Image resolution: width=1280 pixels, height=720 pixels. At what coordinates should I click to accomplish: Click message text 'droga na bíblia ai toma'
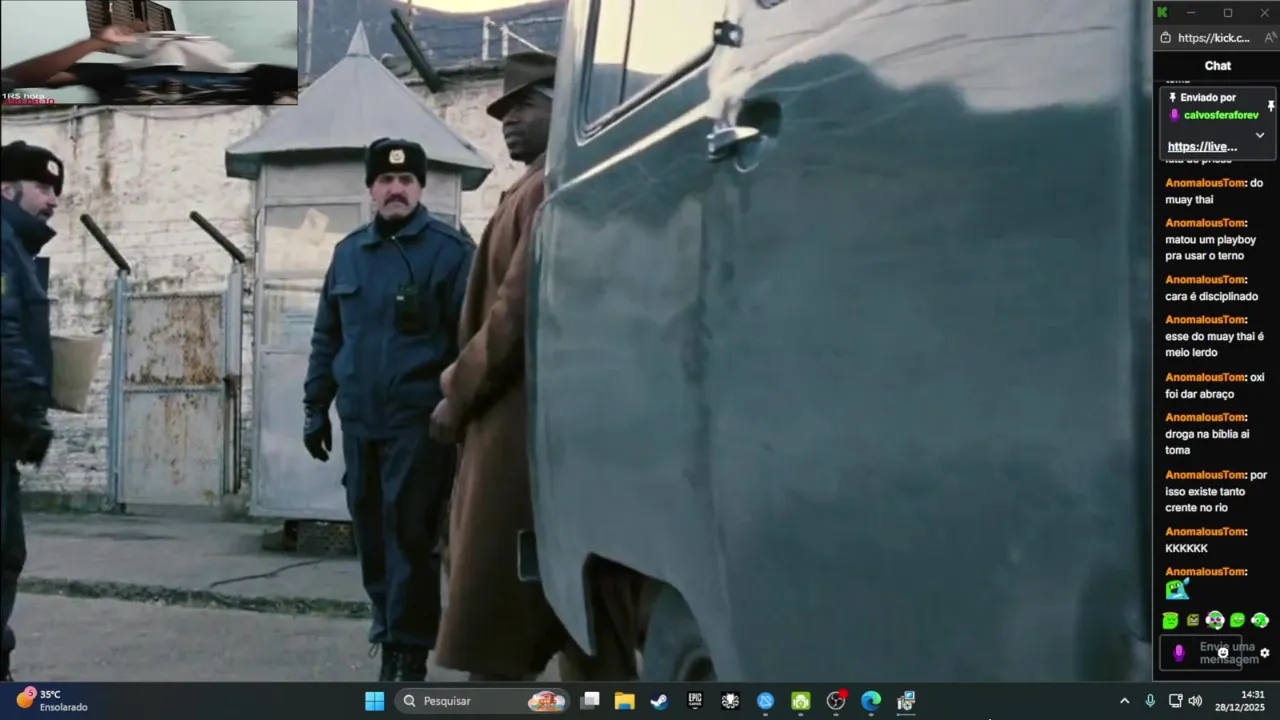tap(1207, 442)
